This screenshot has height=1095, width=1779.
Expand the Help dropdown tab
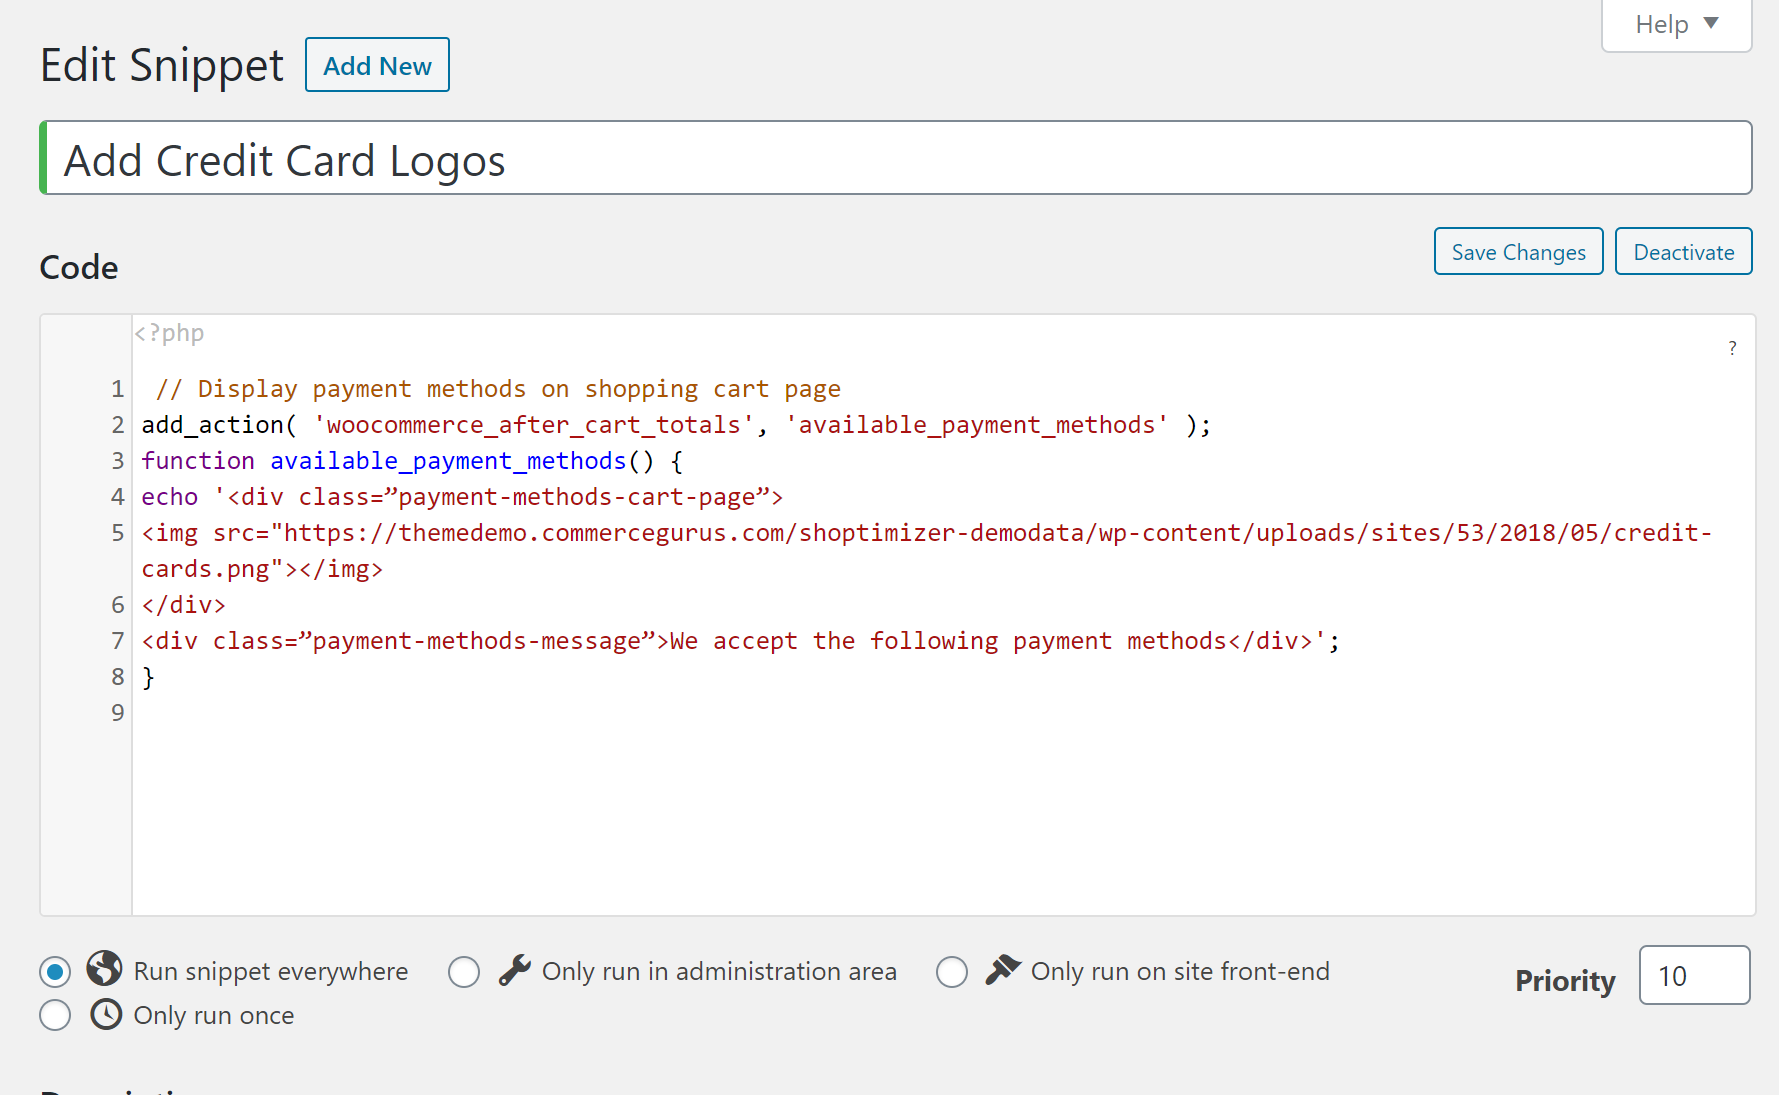point(1676,24)
